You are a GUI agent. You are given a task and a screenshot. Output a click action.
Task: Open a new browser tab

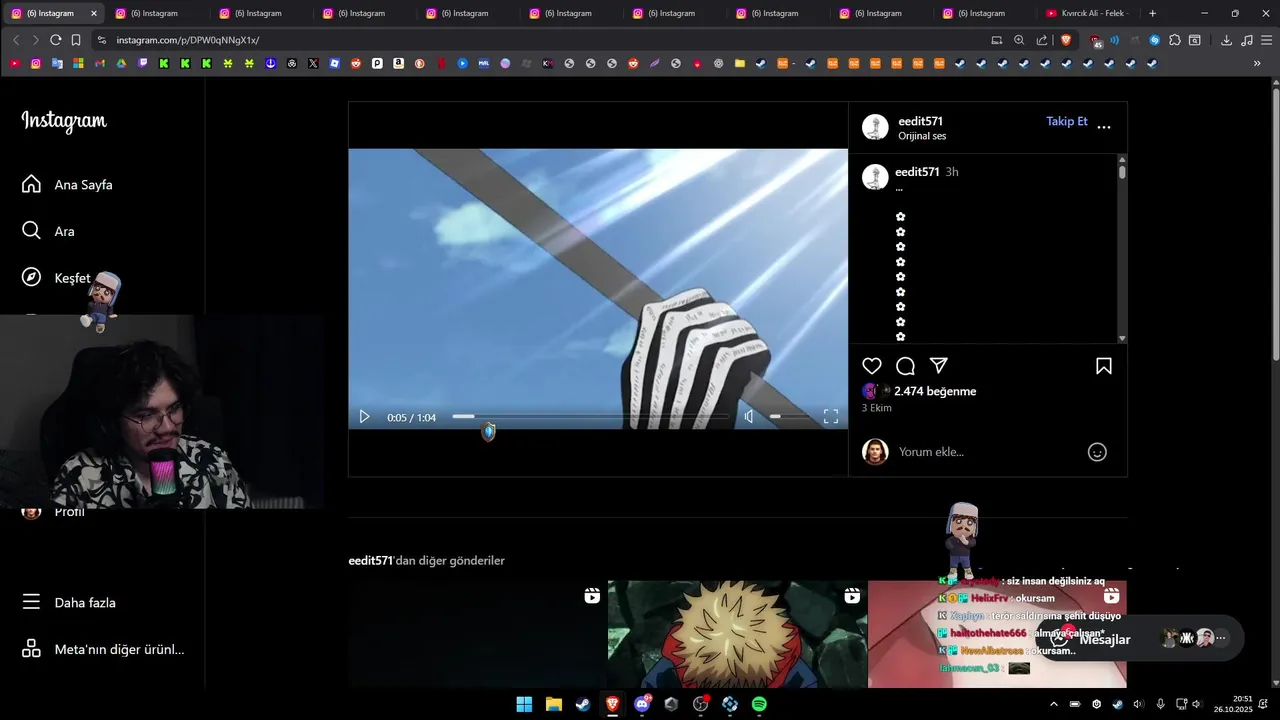click(1152, 13)
